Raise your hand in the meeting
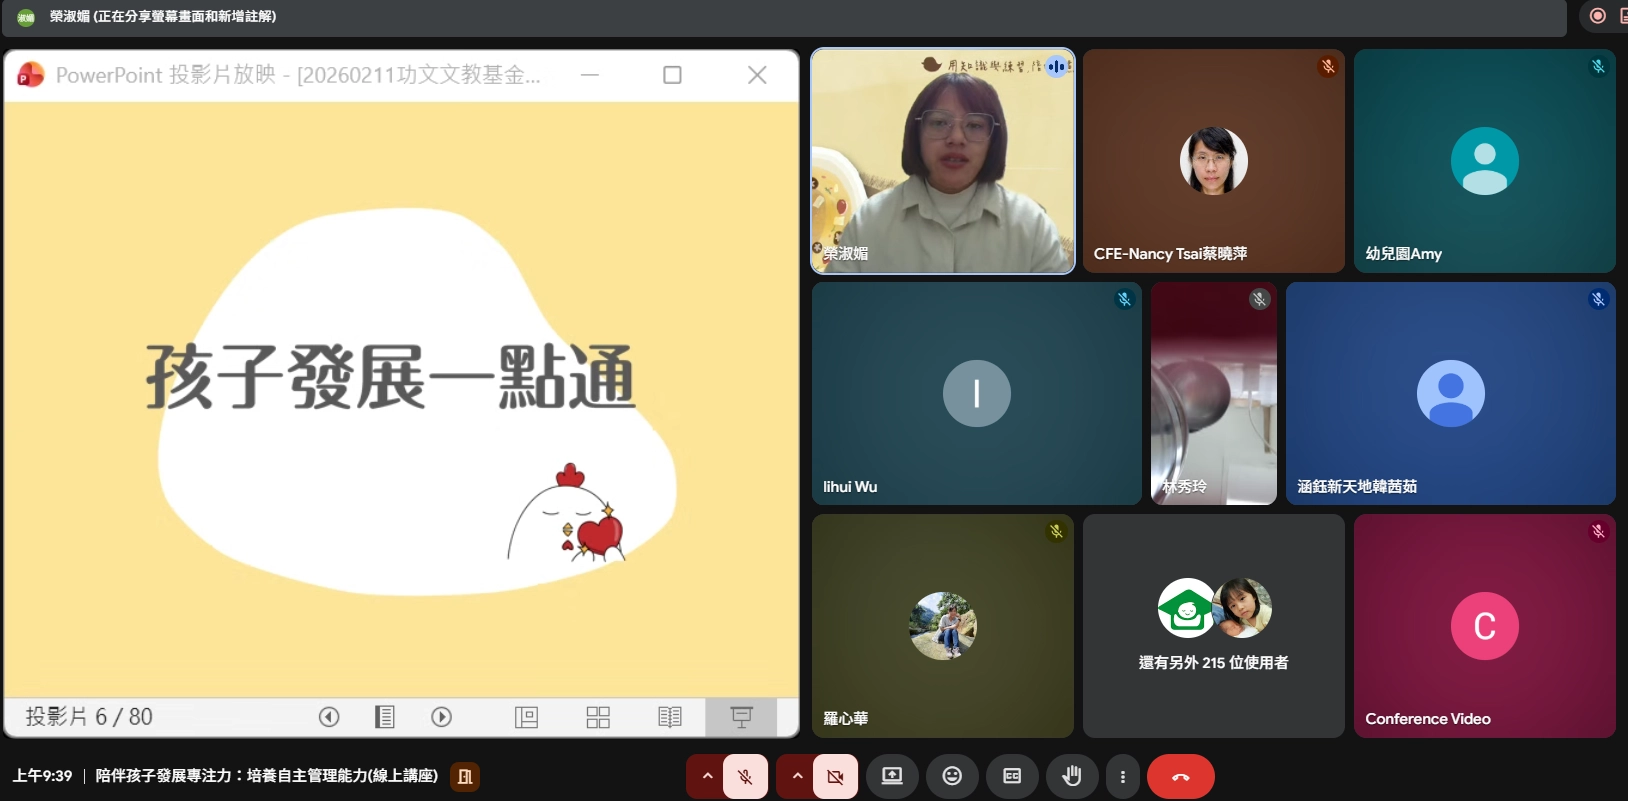Image resolution: width=1628 pixels, height=801 pixels. point(1072,776)
